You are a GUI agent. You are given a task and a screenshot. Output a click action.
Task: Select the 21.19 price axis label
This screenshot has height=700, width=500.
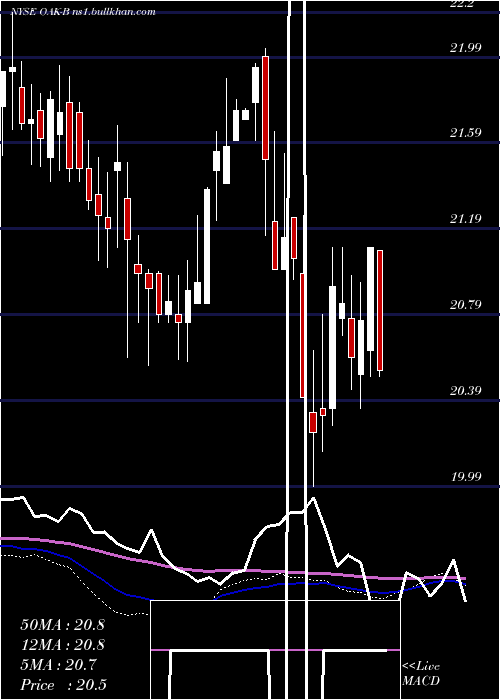pos(466,219)
